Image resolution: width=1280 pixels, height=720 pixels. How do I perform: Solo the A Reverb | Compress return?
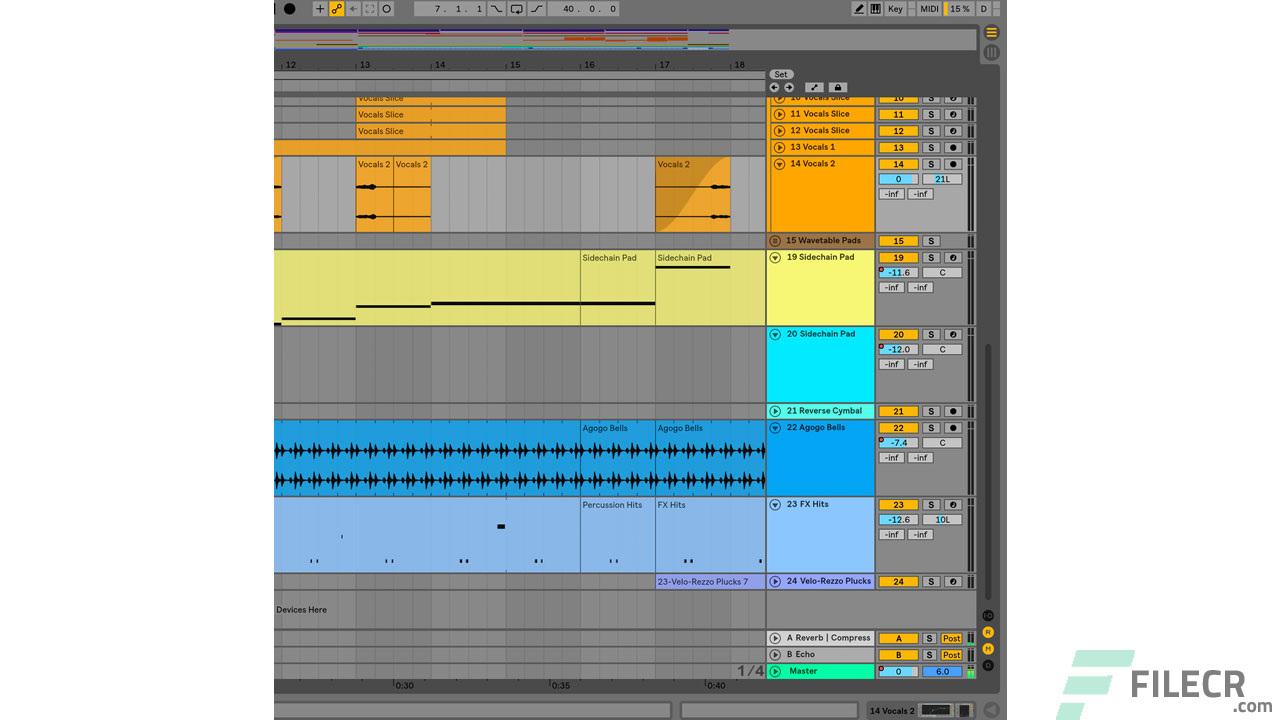930,639
